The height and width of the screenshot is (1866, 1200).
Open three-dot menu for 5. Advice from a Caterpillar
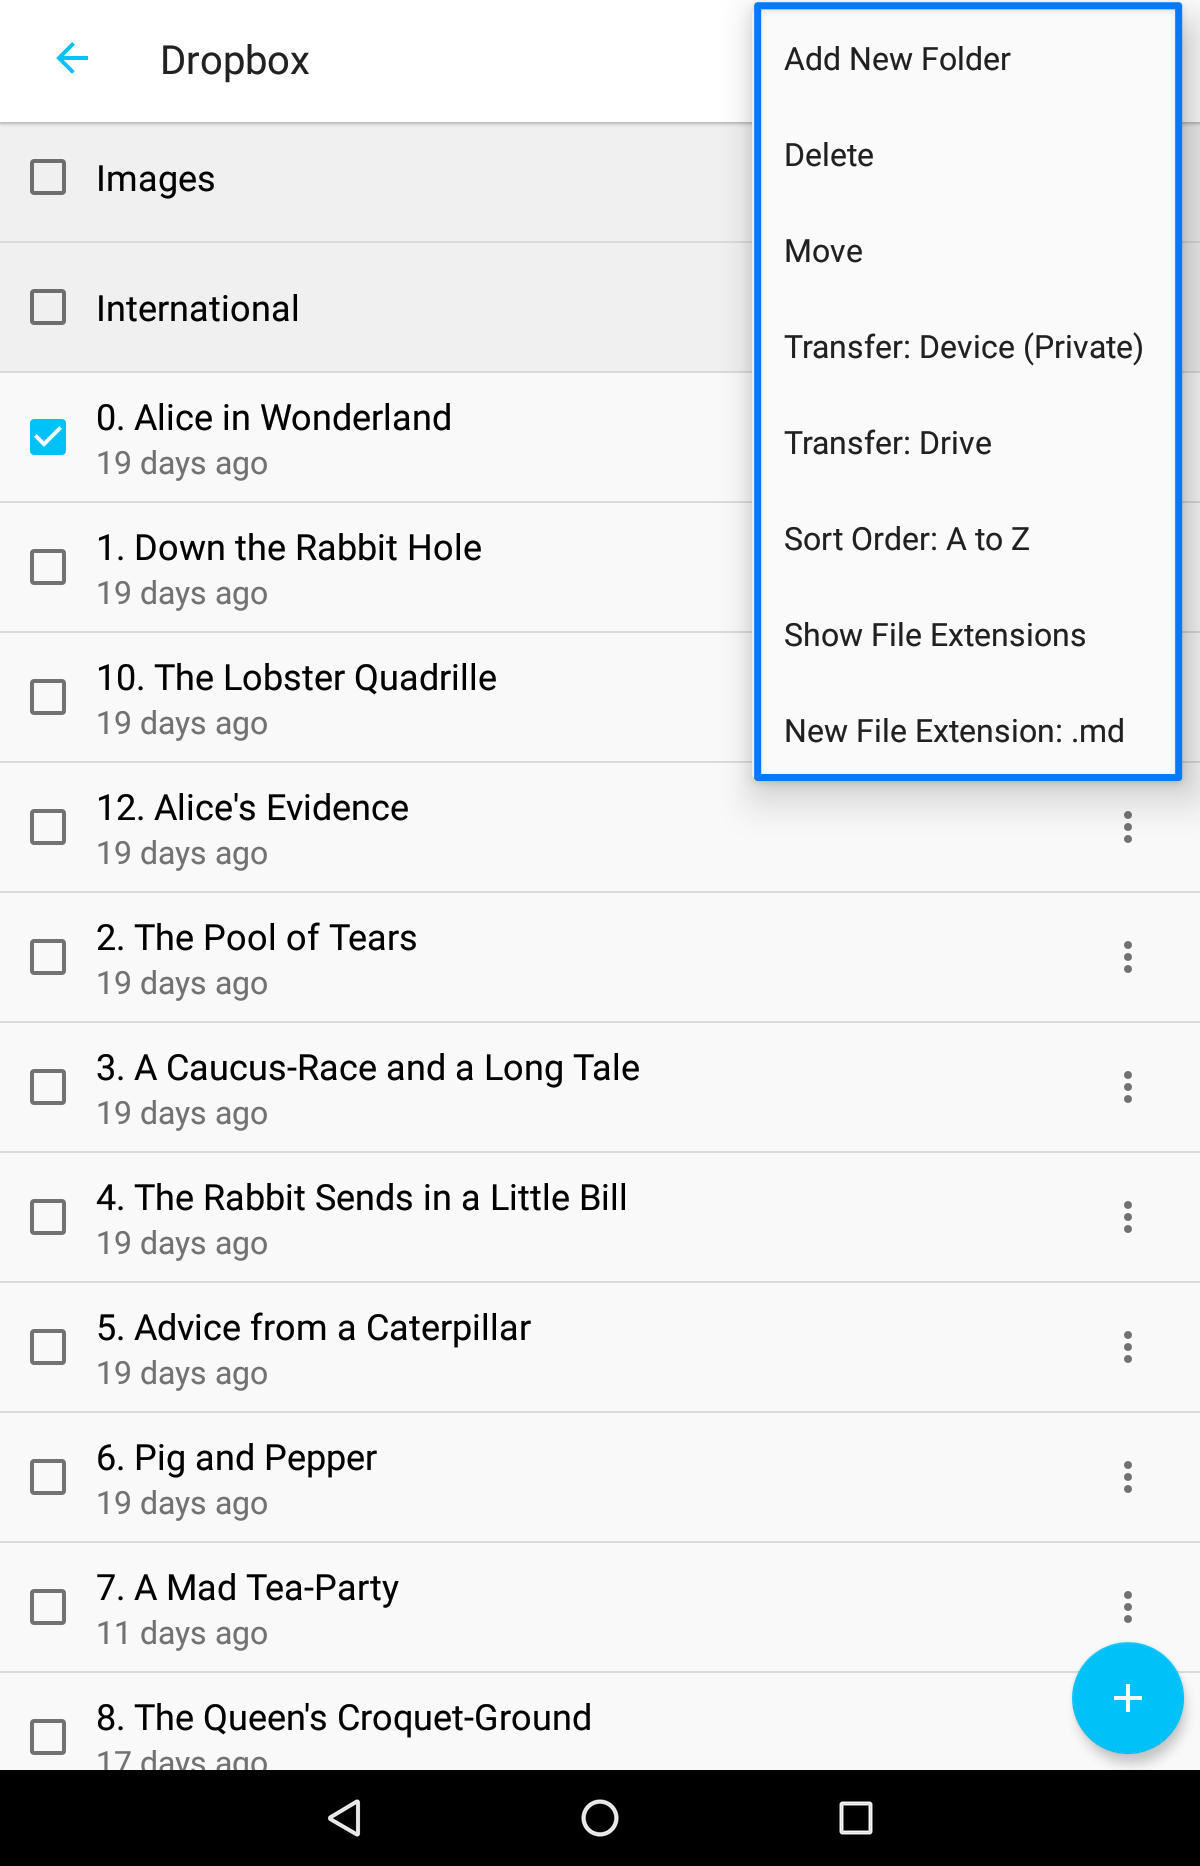(1127, 1347)
